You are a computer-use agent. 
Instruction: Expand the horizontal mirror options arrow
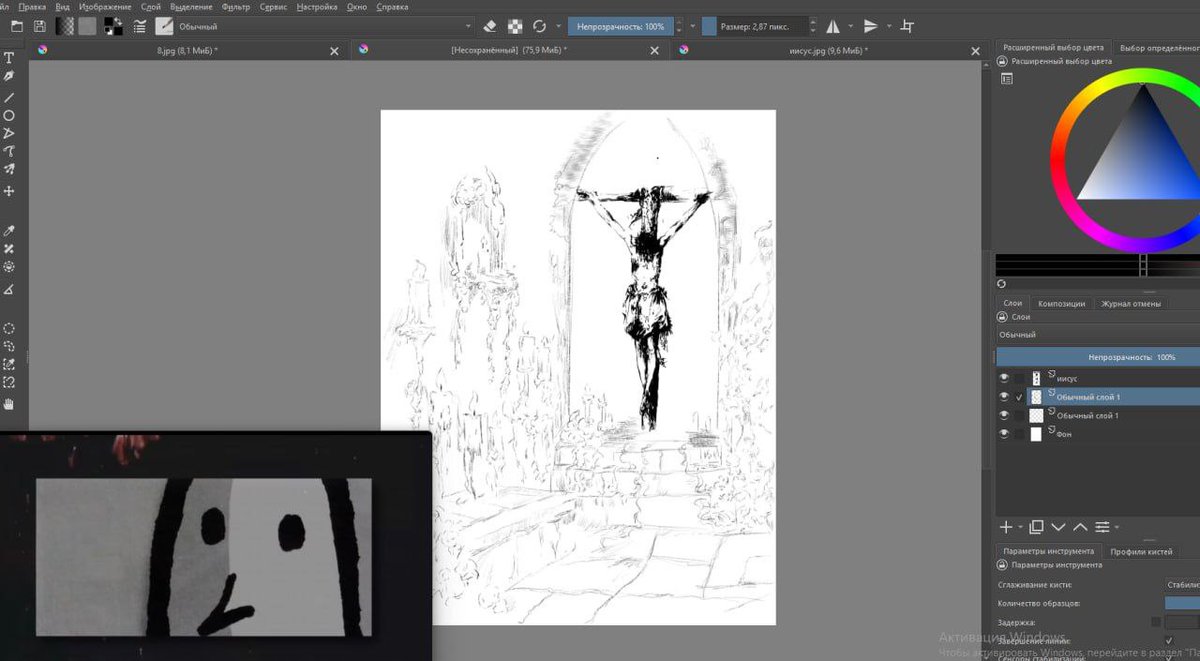click(x=851, y=26)
